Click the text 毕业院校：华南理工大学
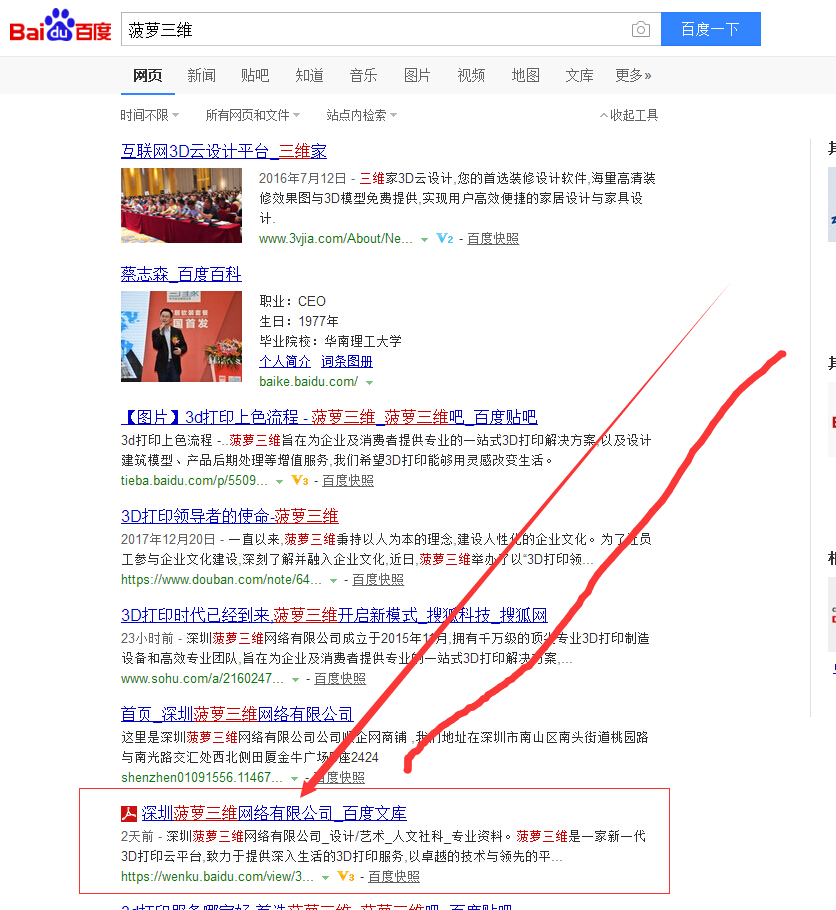This screenshot has height=910, width=836. click(x=330, y=341)
